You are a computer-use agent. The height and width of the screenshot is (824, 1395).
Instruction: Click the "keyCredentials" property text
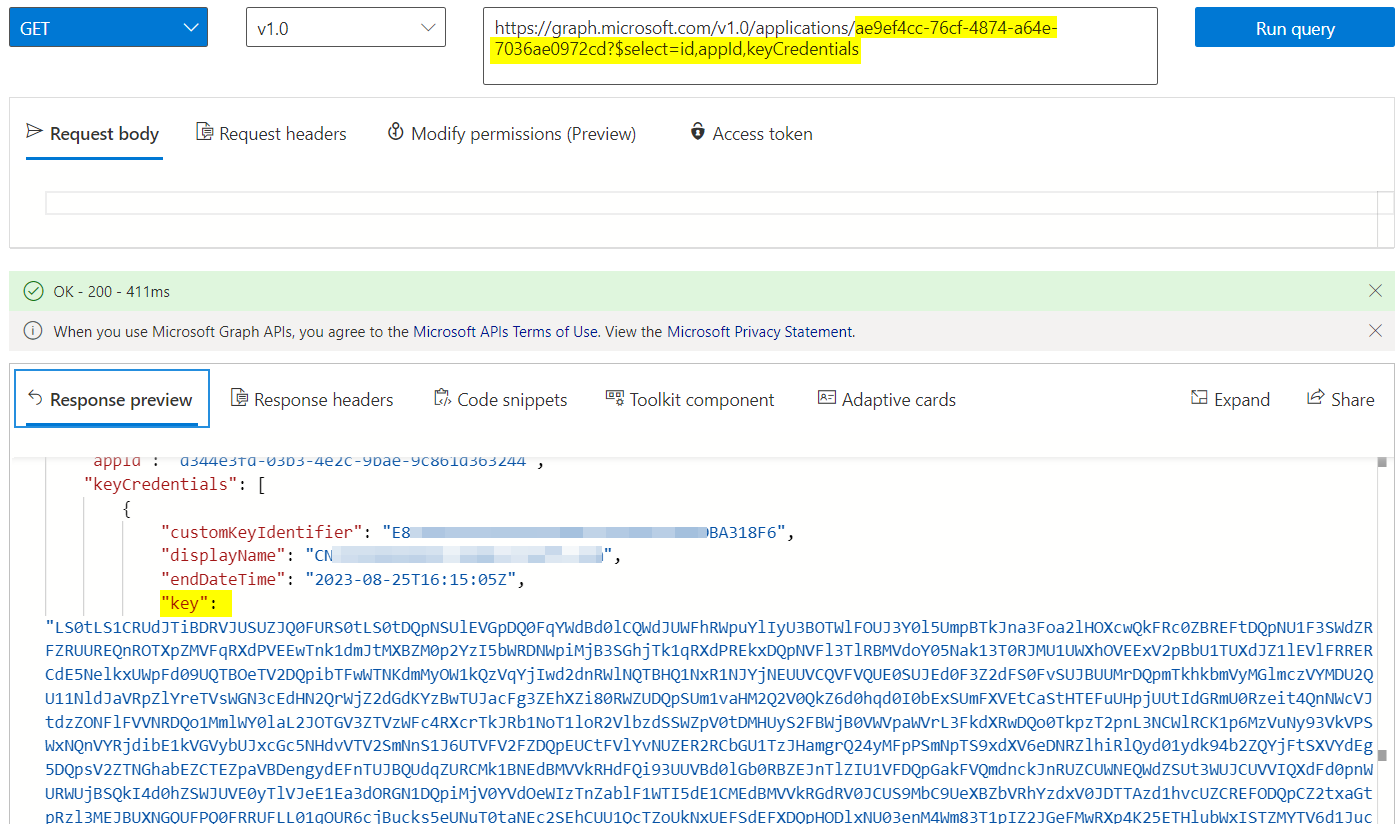(162, 484)
